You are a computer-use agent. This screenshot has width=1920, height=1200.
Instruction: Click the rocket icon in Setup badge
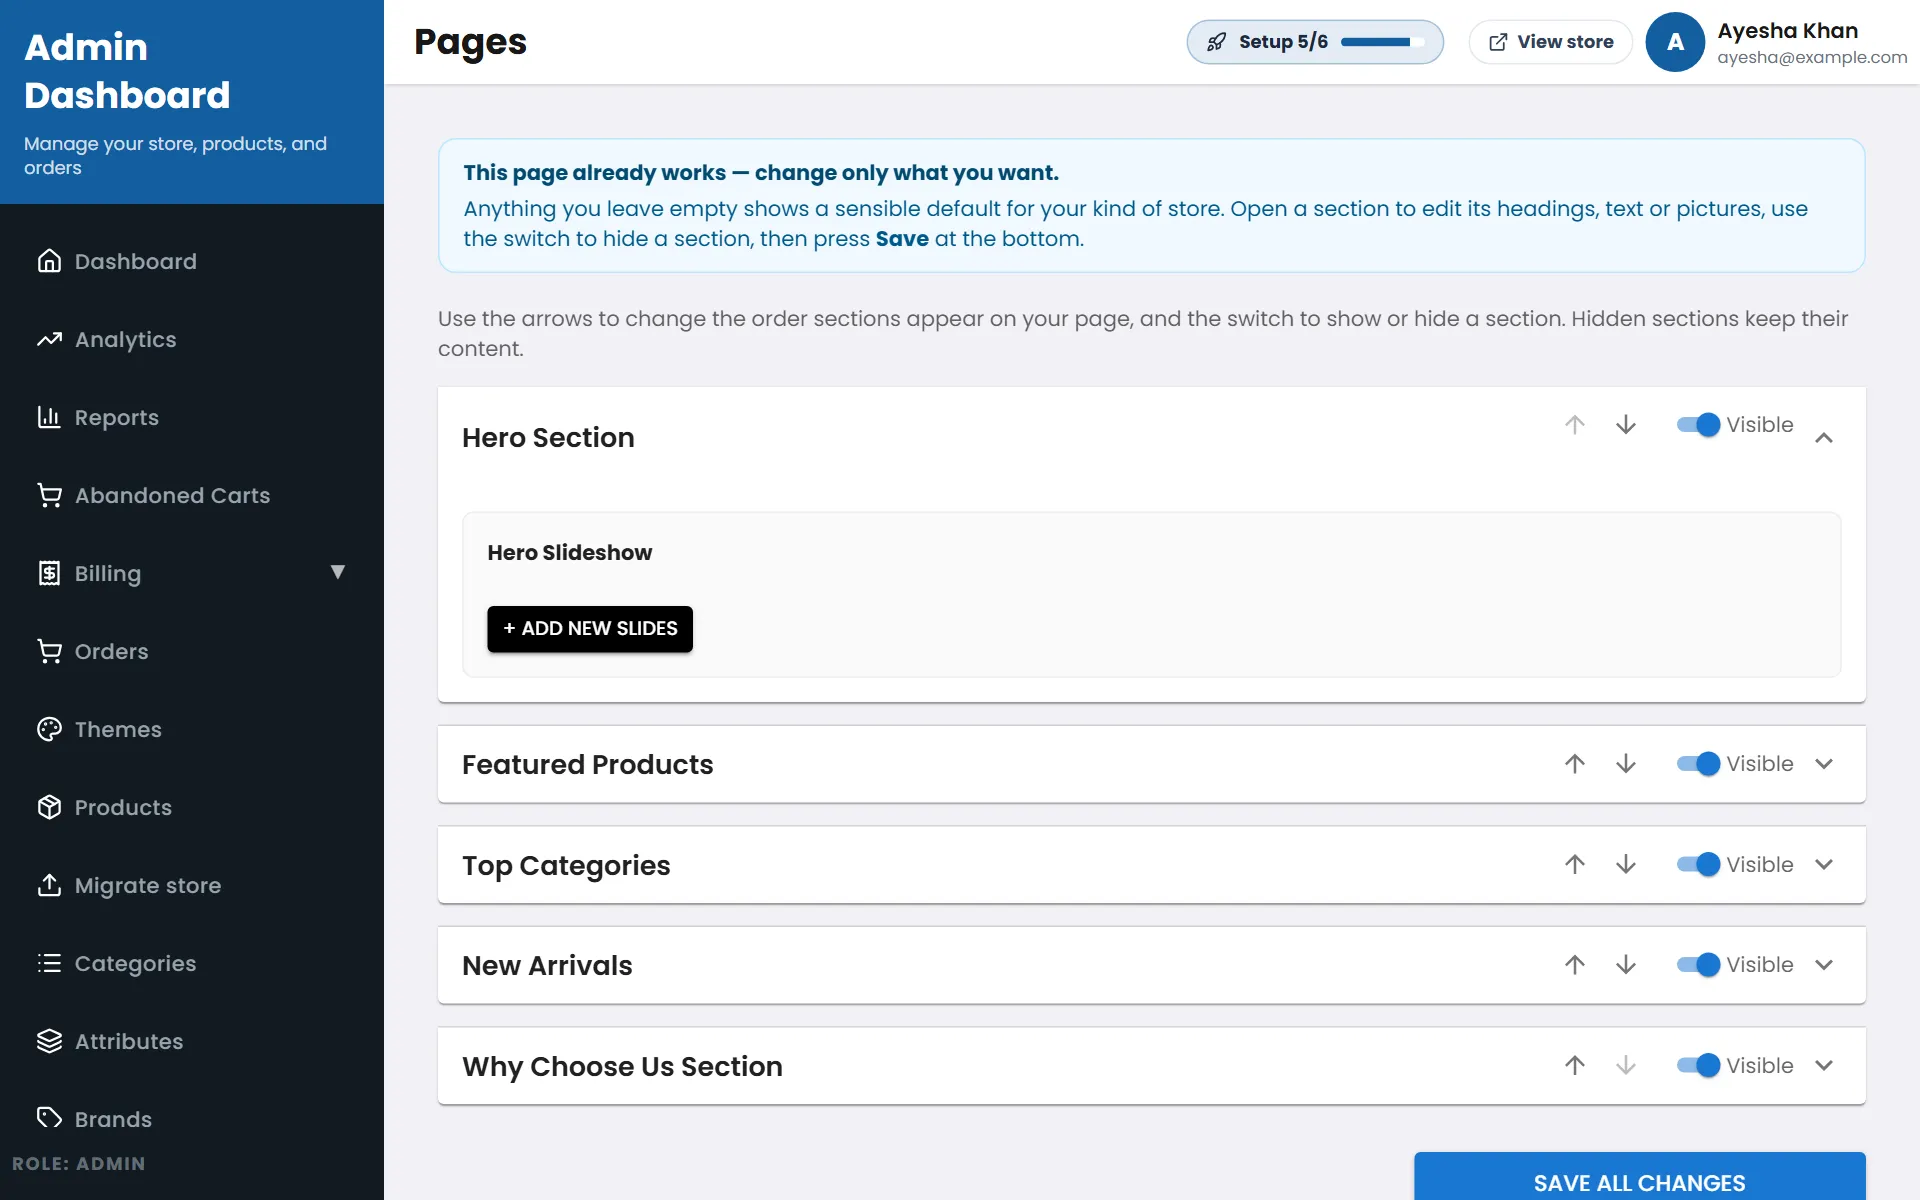click(1216, 42)
